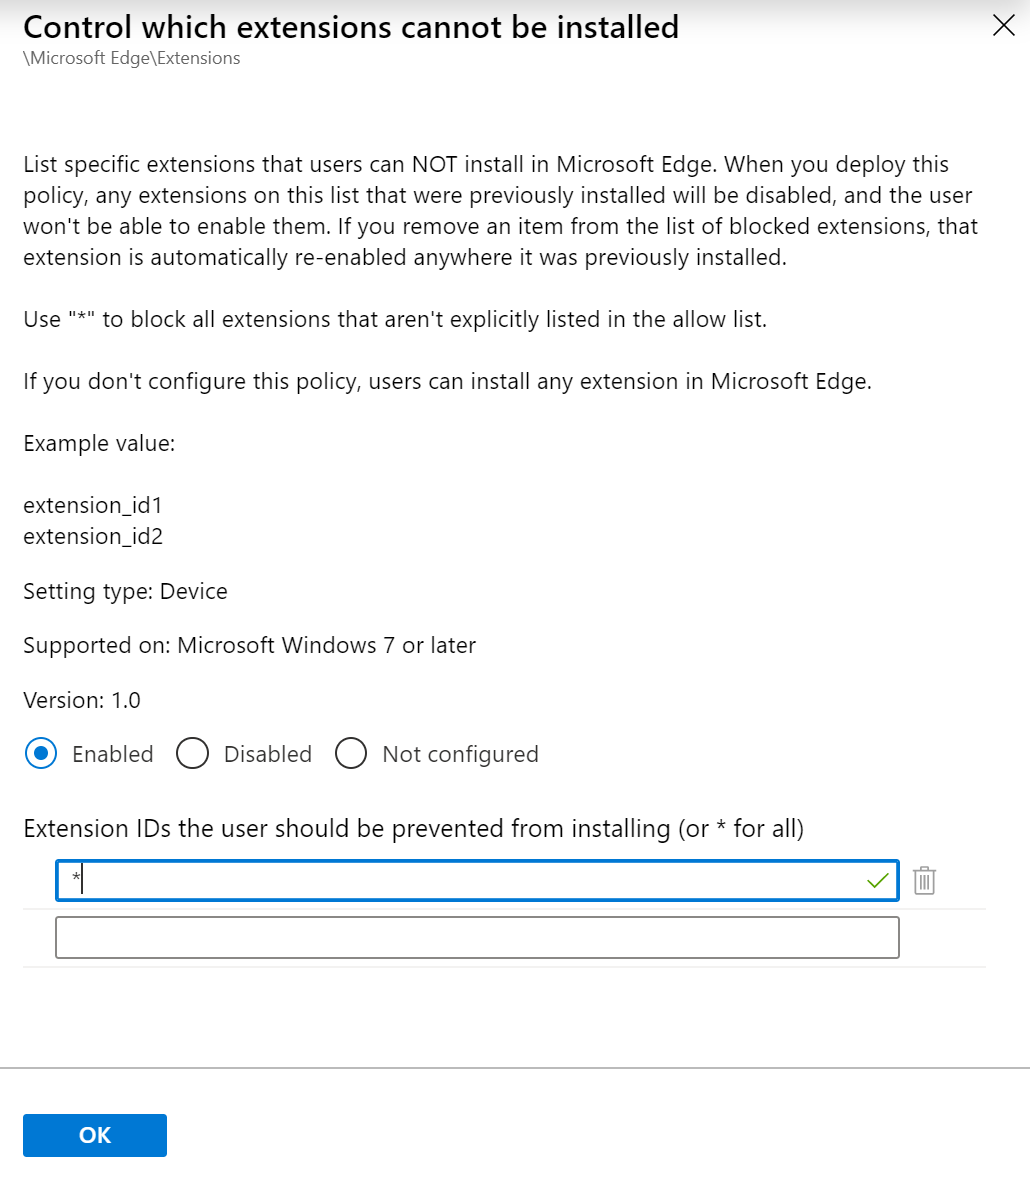Click the dialog title text
This screenshot has height=1177, width=1030.
(350, 27)
